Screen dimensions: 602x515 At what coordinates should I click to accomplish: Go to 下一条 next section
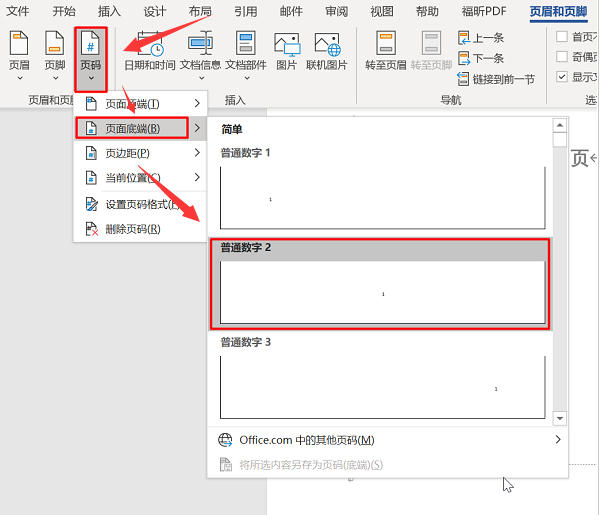click(481, 58)
